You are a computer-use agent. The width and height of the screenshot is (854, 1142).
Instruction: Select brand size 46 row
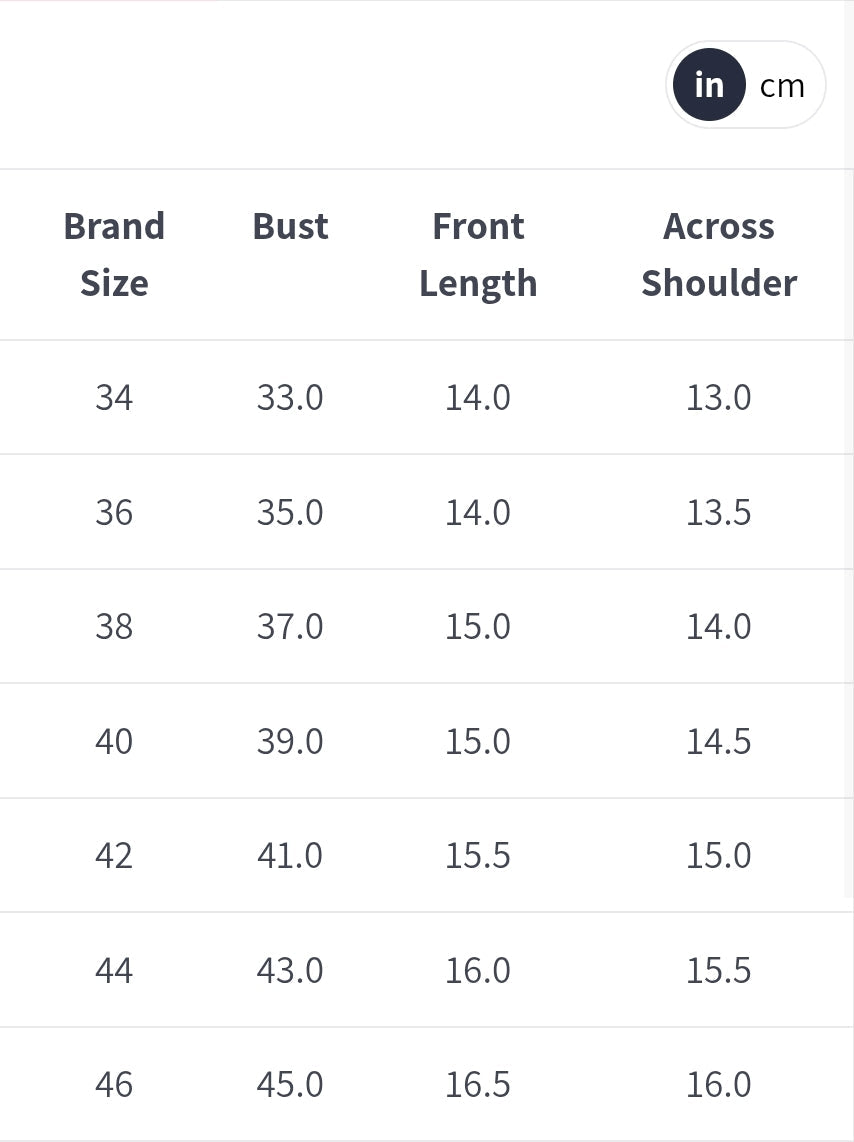click(114, 1084)
